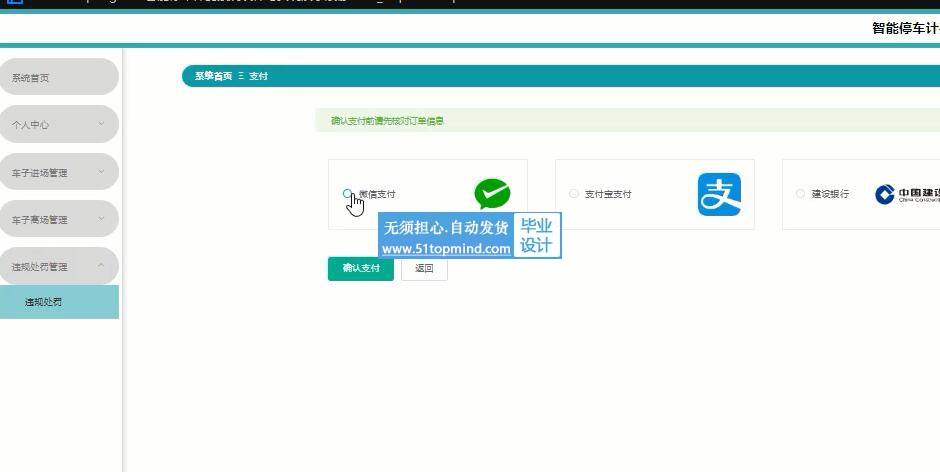Screen dimensions: 940x472
Task: Select the 微信支付 radio button
Action: click(347, 193)
